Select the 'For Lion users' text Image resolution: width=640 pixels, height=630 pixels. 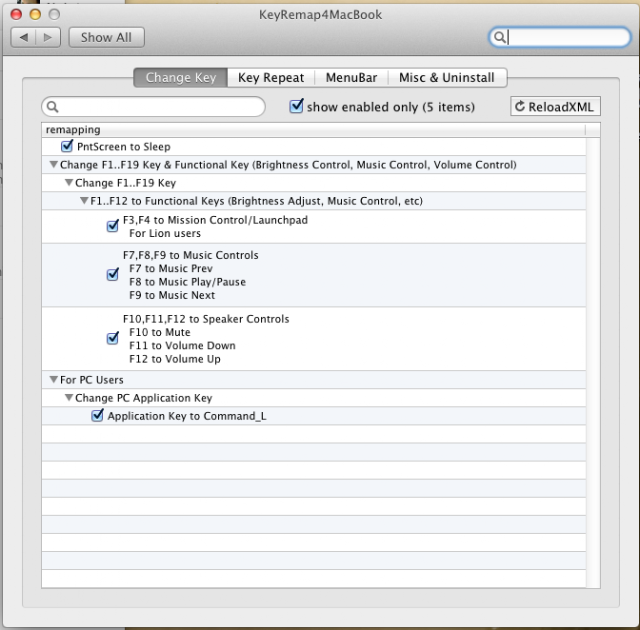(165, 233)
